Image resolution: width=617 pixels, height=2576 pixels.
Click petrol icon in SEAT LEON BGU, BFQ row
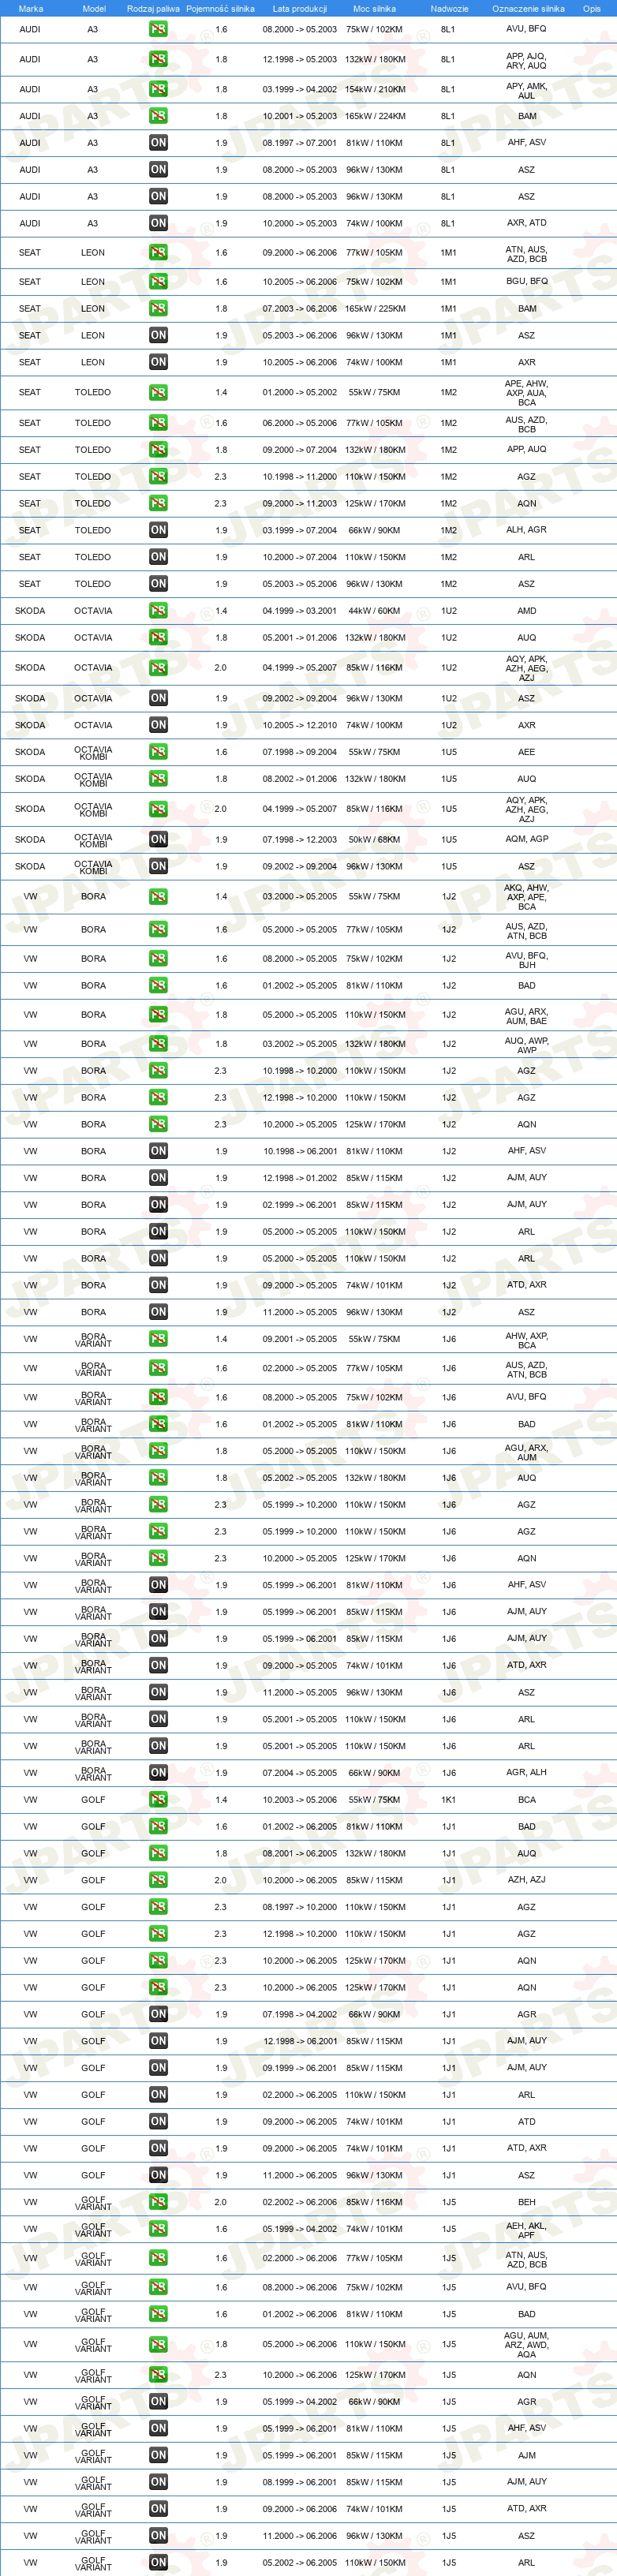(x=158, y=282)
